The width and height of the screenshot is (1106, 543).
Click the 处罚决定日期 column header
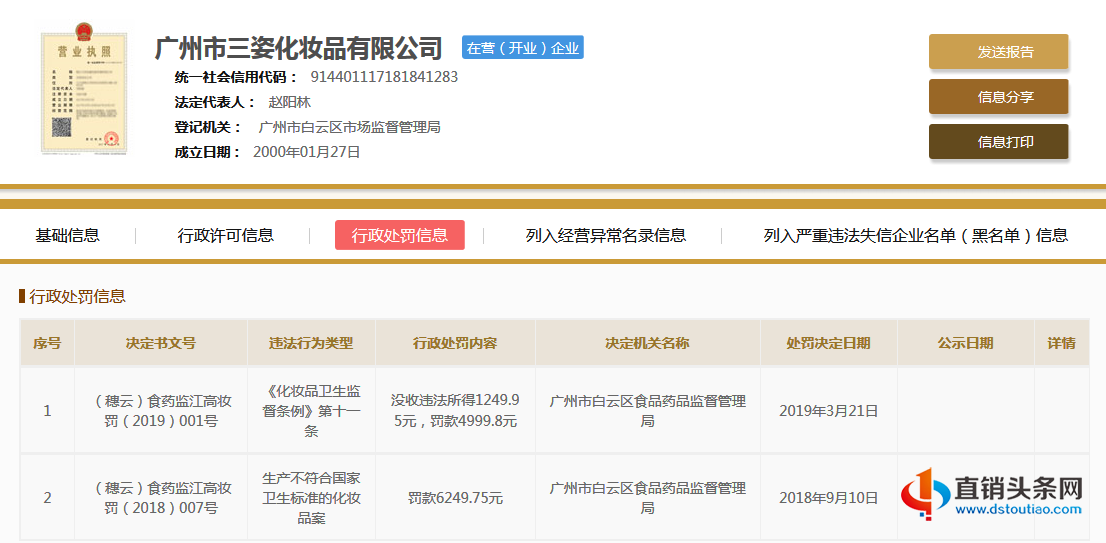tap(829, 343)
